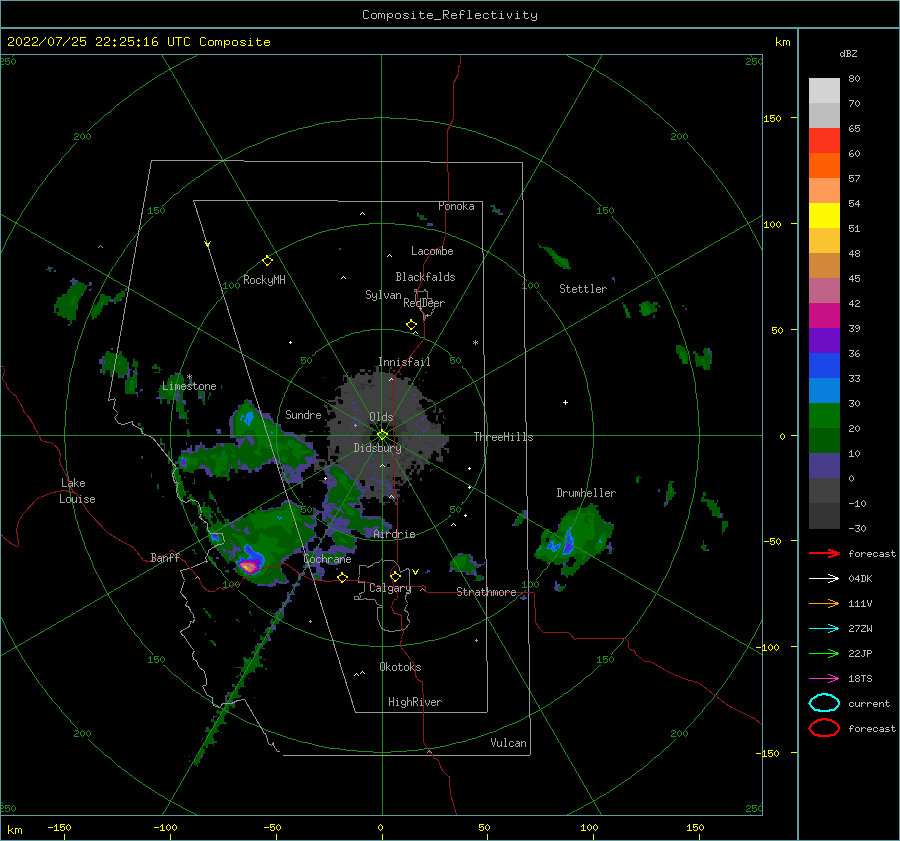
Task: Select the Blackfalds label
Action: tap(425, 277)
